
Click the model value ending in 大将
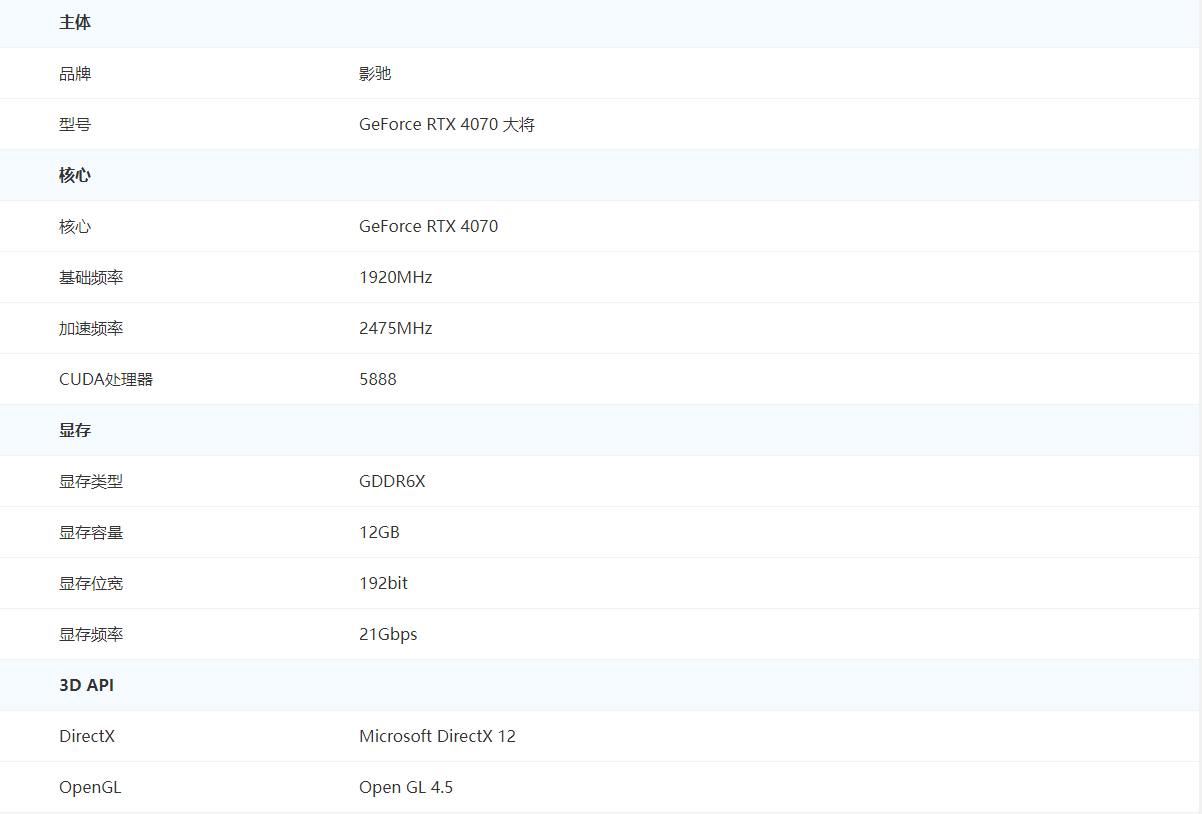(447, 124)
